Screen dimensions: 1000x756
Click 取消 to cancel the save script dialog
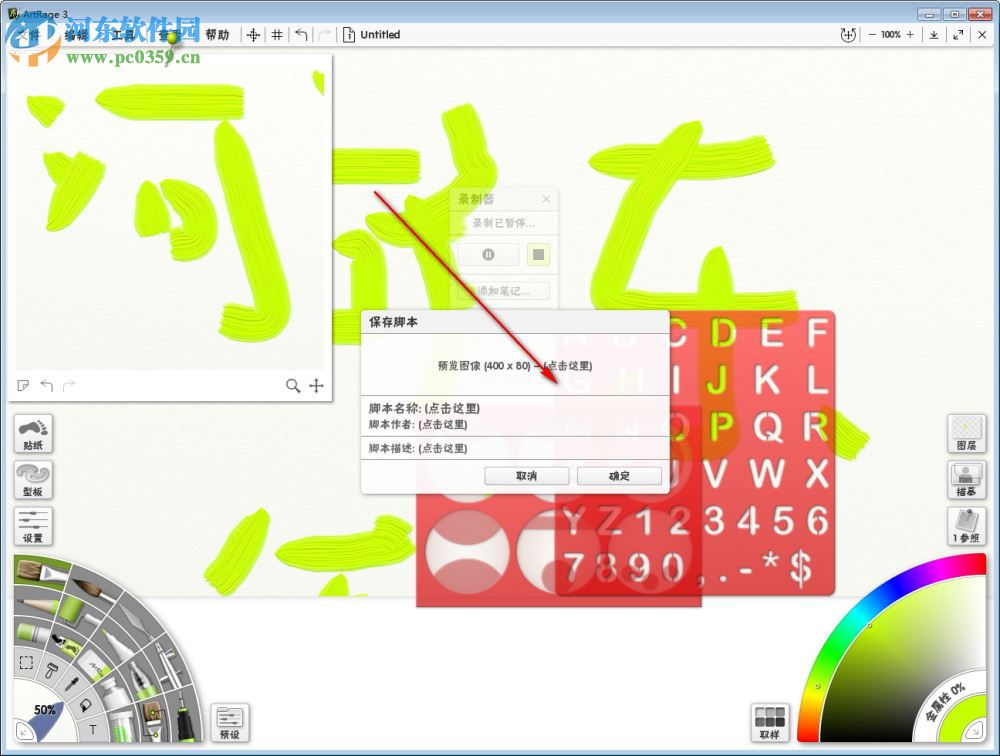point(527,476)
